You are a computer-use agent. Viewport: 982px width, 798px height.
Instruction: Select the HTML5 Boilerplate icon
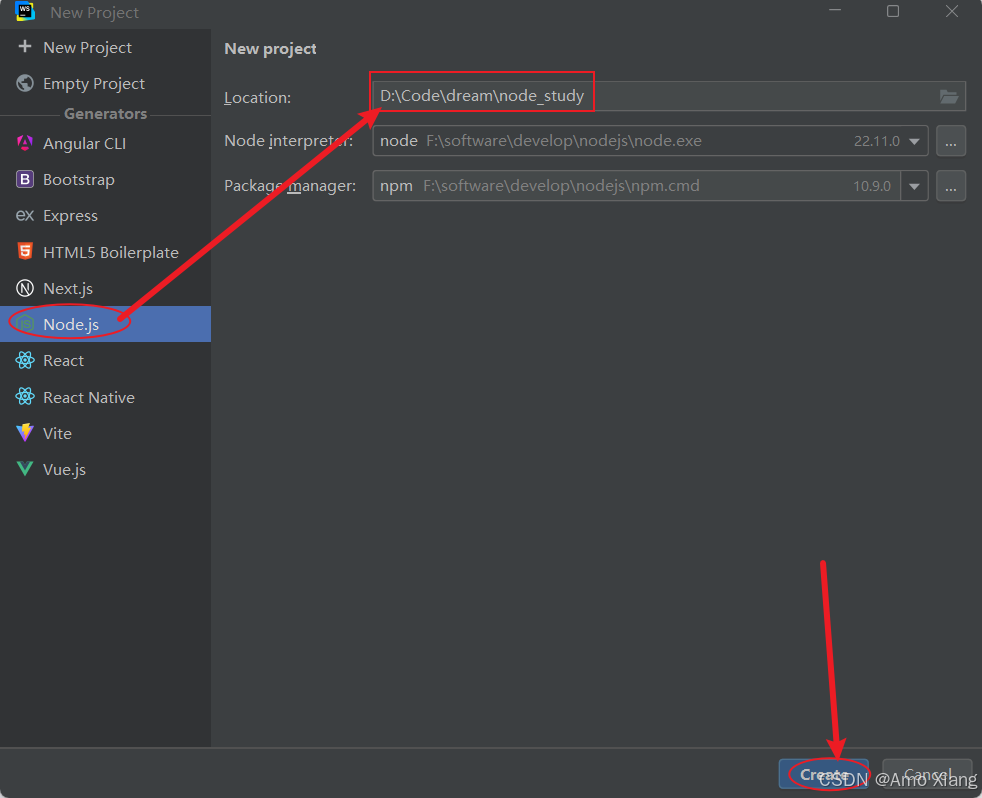pos(24,252)
